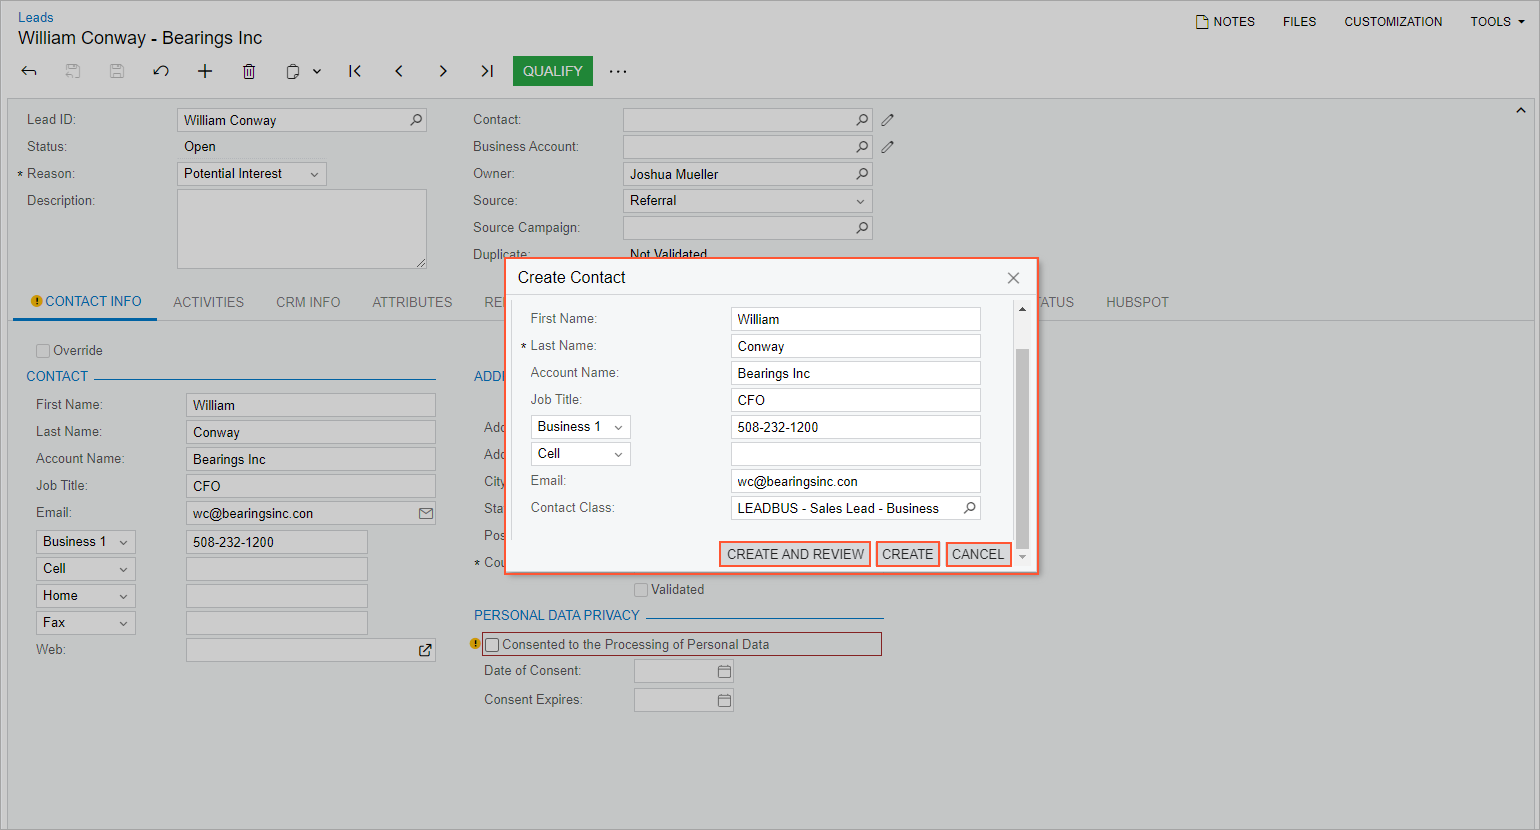Toggle the Validated address checkbox
This screenshot has height=830, width=1540.
point(641,590)
